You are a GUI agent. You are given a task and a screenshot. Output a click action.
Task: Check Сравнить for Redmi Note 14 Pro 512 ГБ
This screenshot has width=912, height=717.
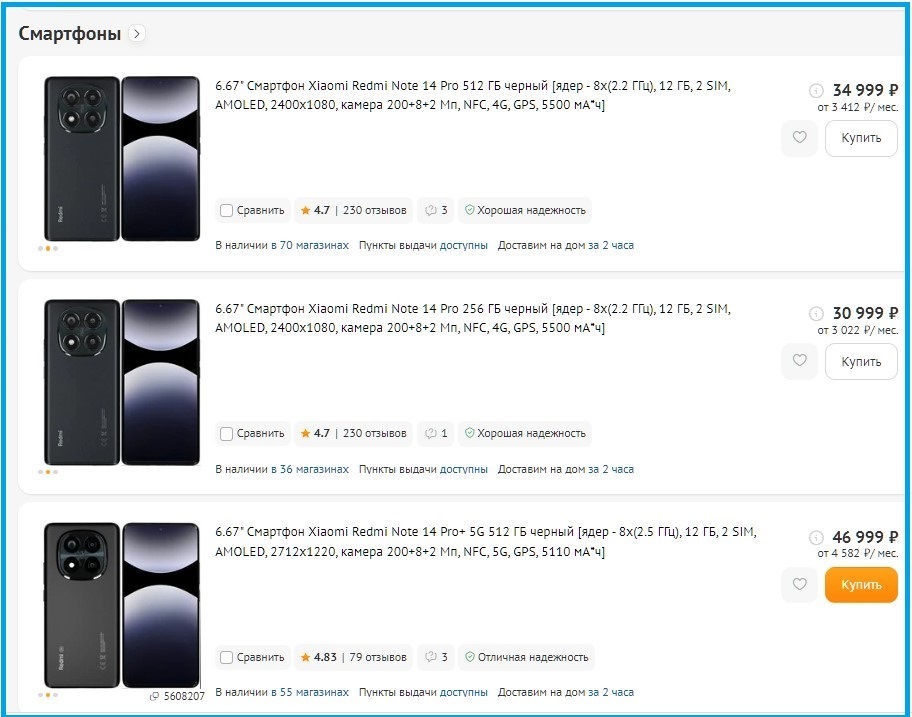[227, 210]
